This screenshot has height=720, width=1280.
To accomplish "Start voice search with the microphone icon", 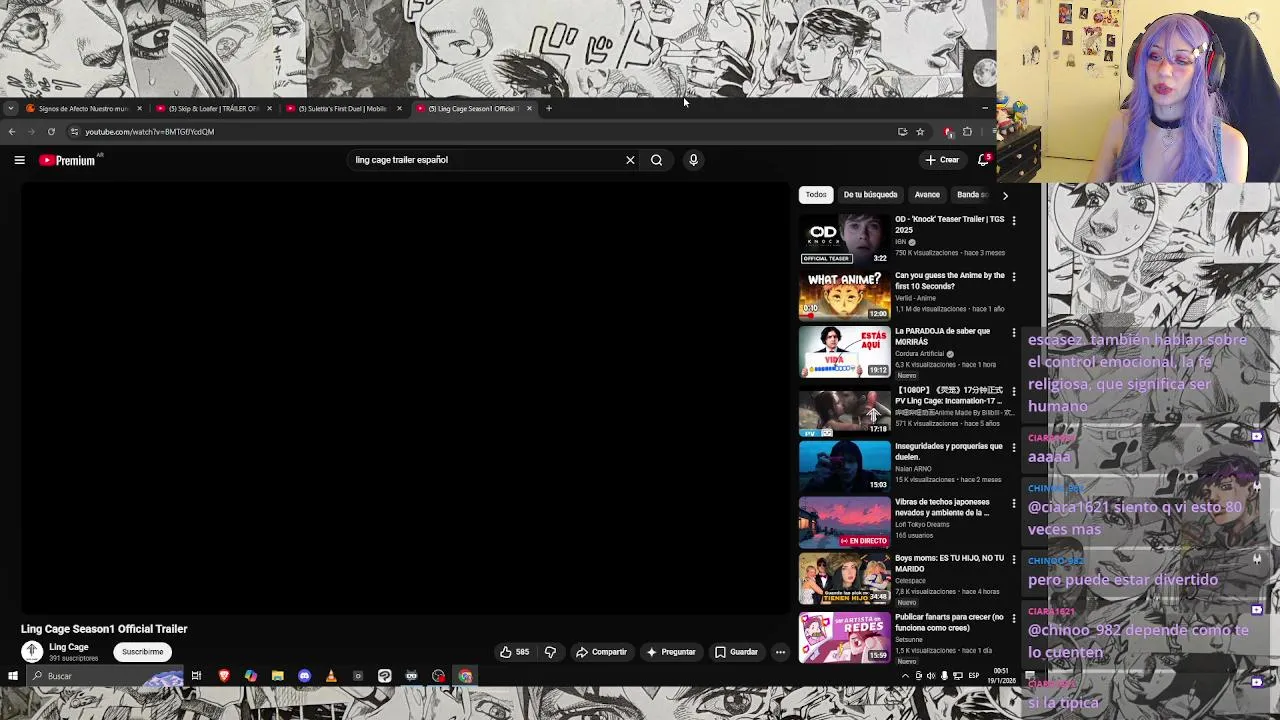I will [693, 160].
